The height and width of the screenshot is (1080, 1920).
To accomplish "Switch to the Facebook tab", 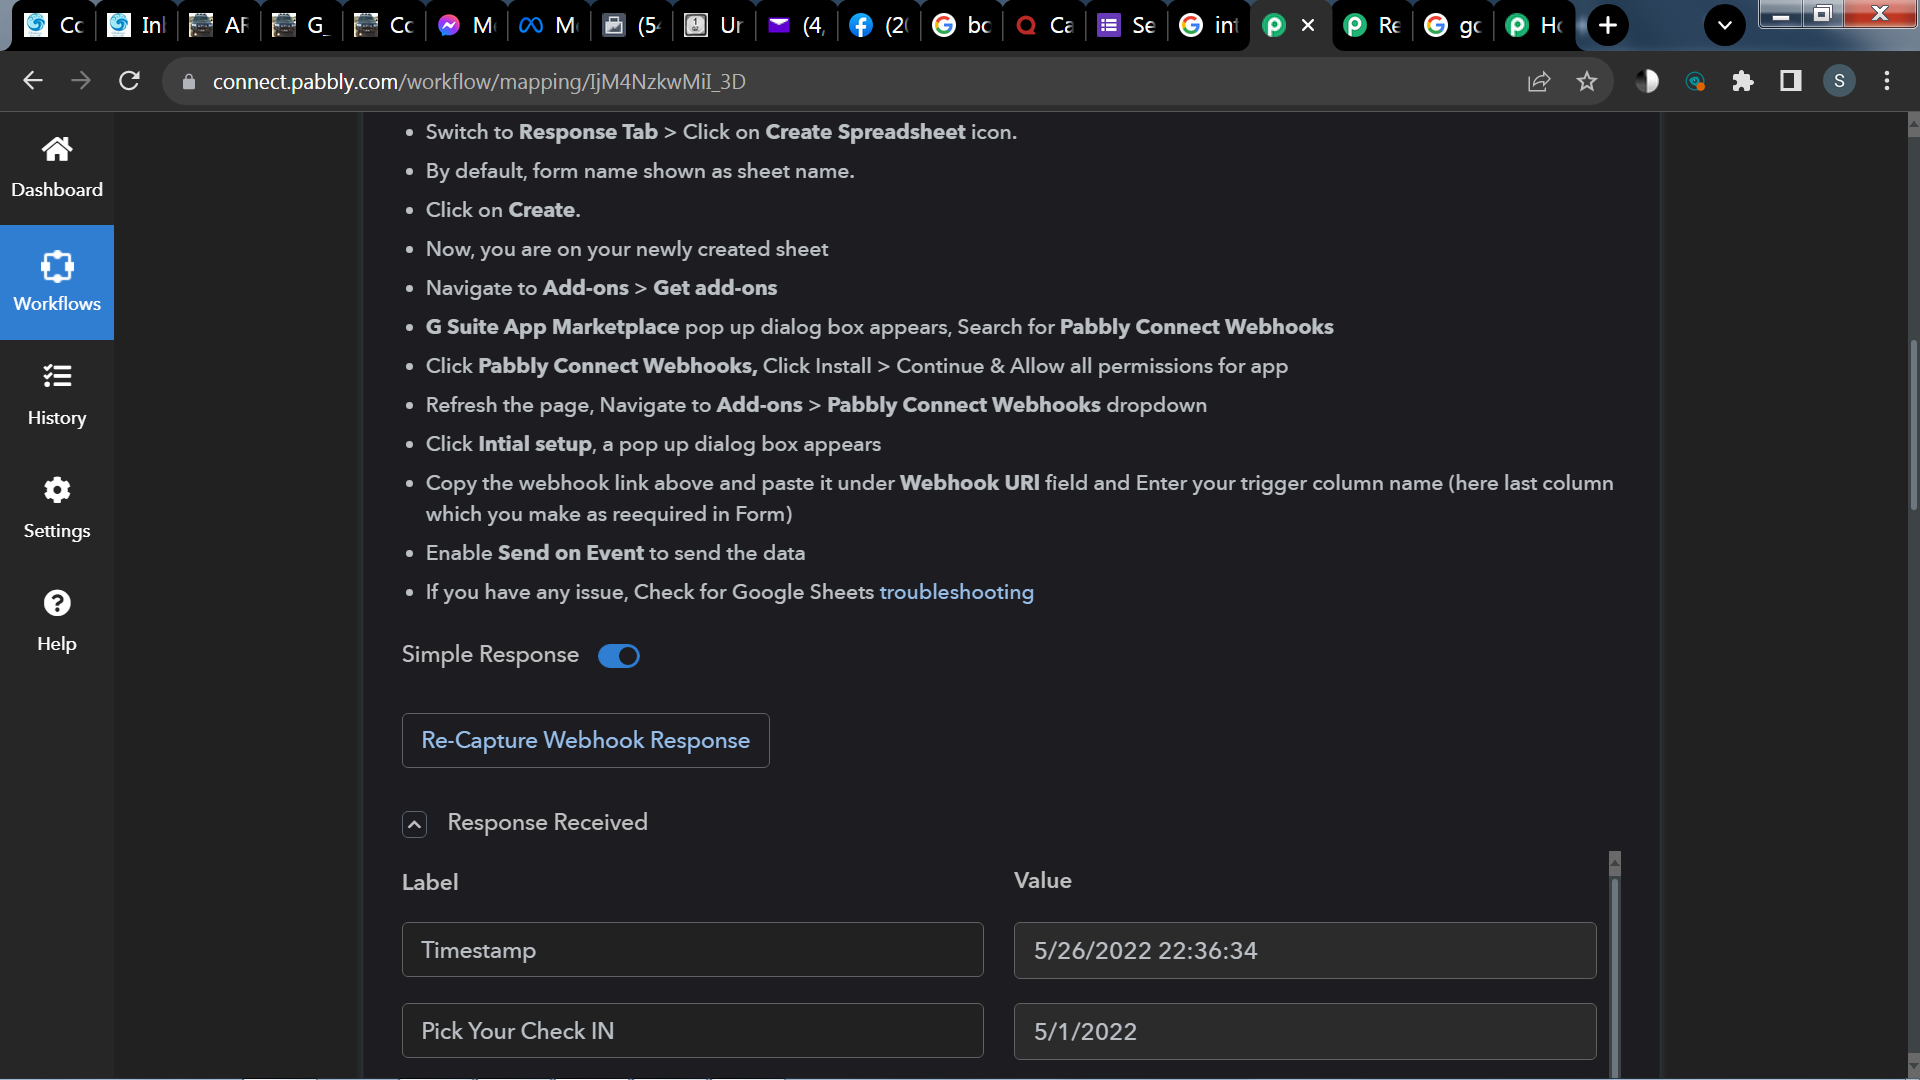I will 880,25.
